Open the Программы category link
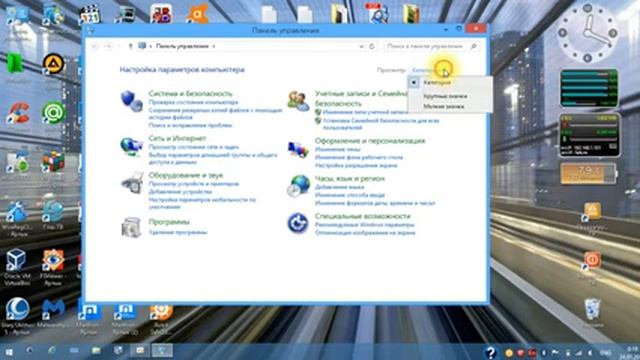 (x=169, y=222)
